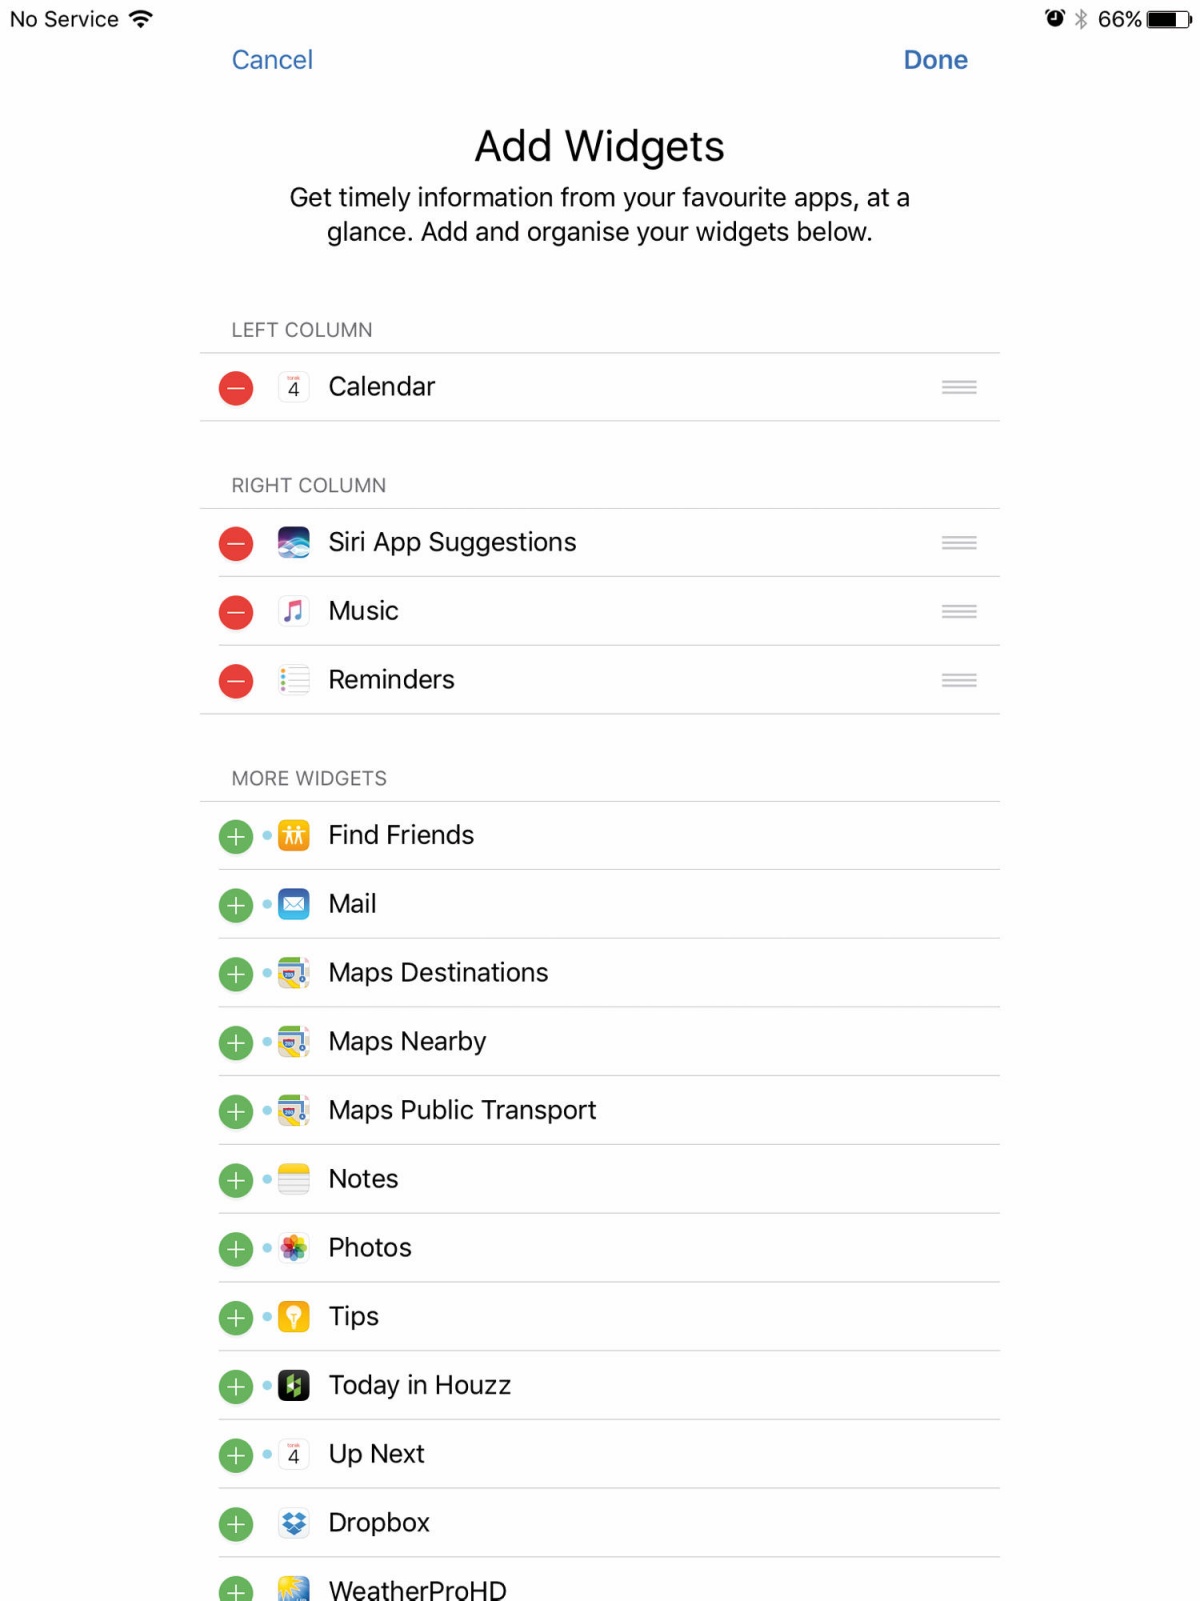Screen dimensions: 1200x1601
Task: Select reorder handle beside Calendar
Action: [x=959, y=387]
